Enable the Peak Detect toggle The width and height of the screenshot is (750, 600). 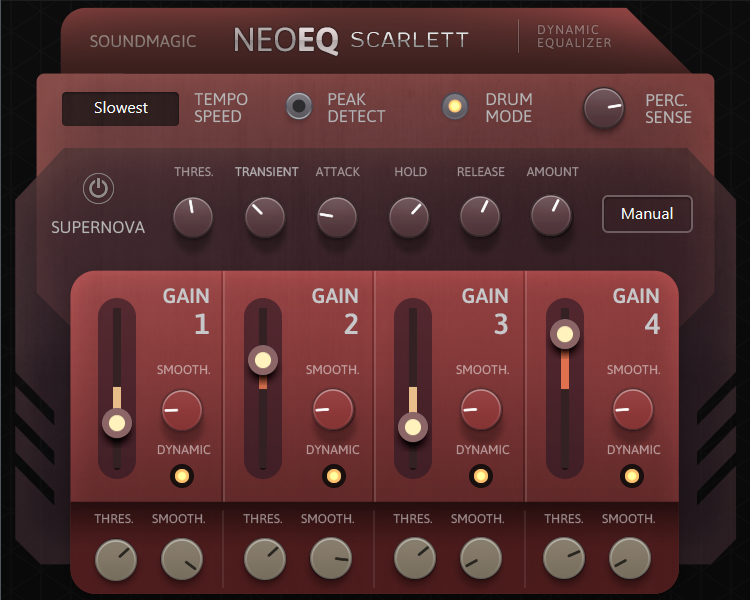pos(299,107)
